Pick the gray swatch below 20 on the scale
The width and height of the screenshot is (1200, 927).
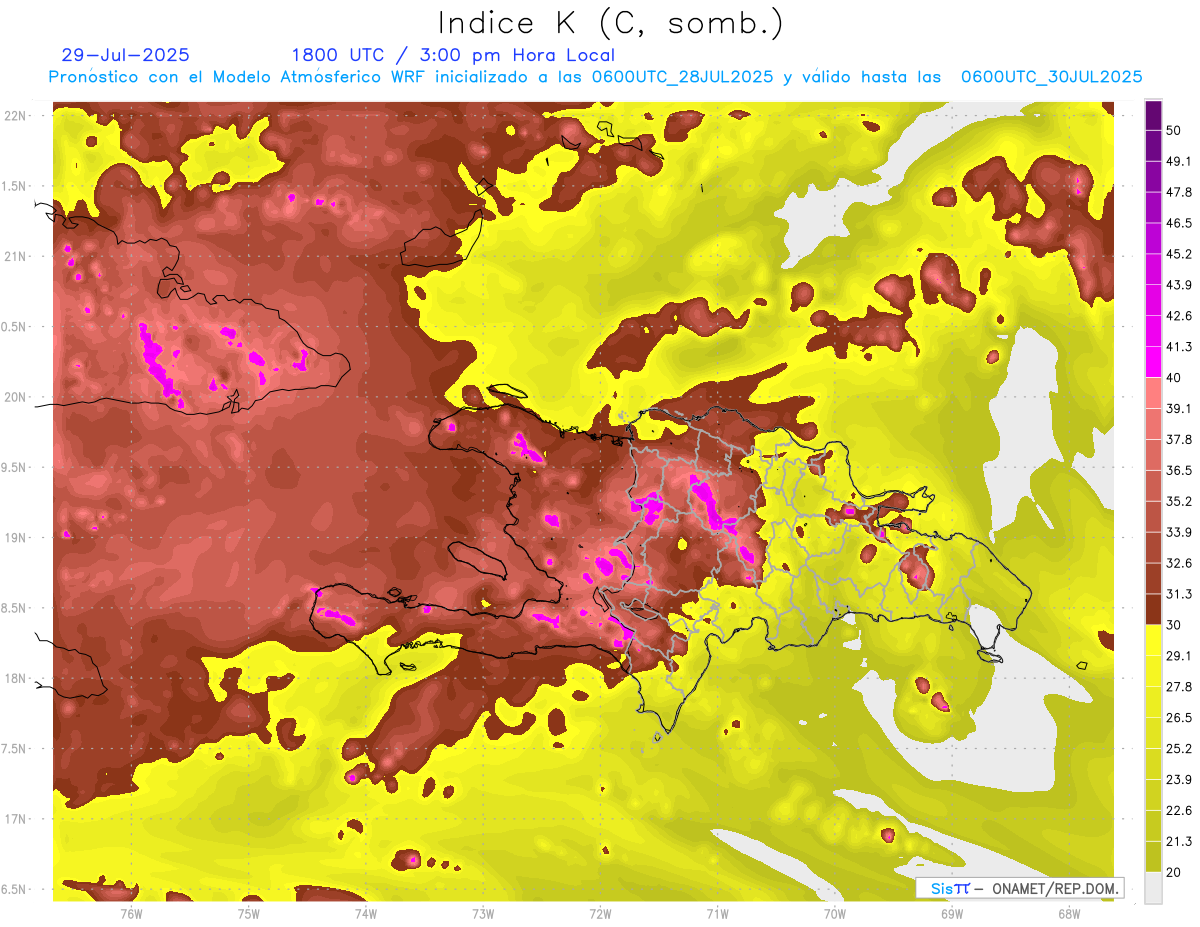pos(1153,888)
